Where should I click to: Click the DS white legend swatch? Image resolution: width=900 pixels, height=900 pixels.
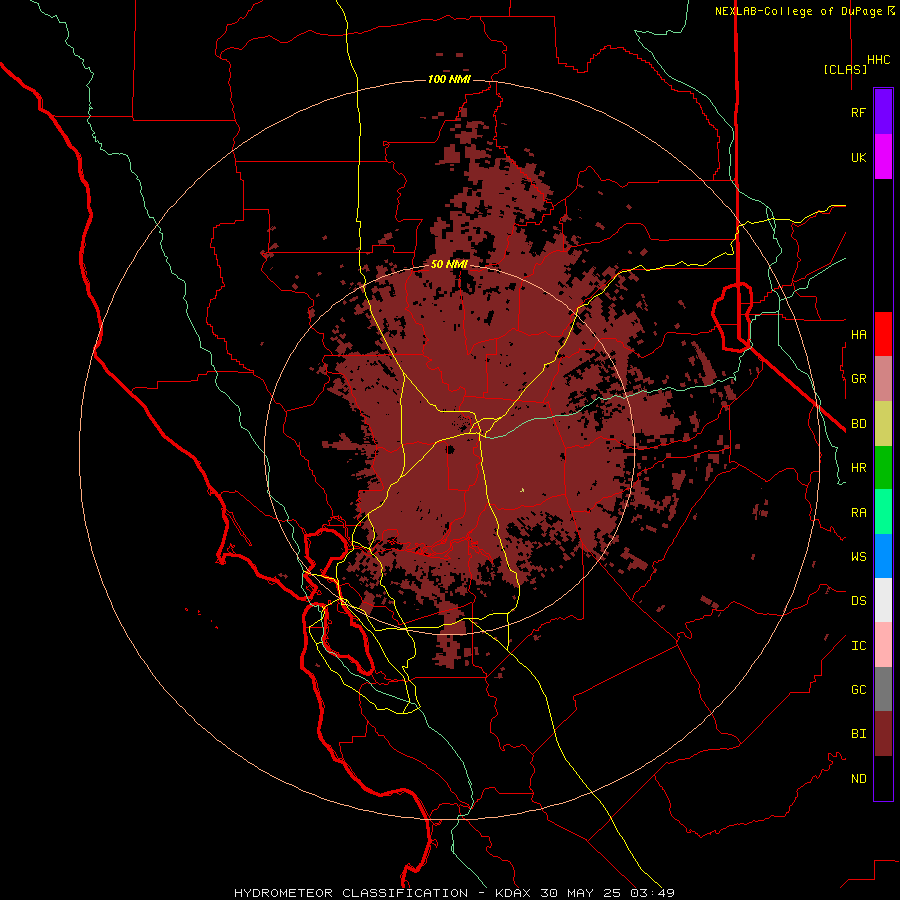click(883, 600)
